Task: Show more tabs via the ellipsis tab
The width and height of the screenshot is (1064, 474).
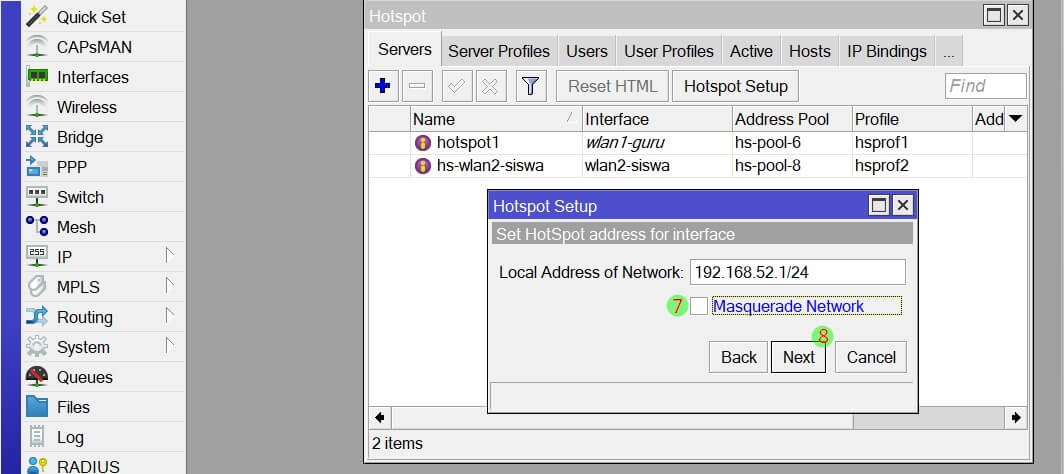Action: point(948,51)
